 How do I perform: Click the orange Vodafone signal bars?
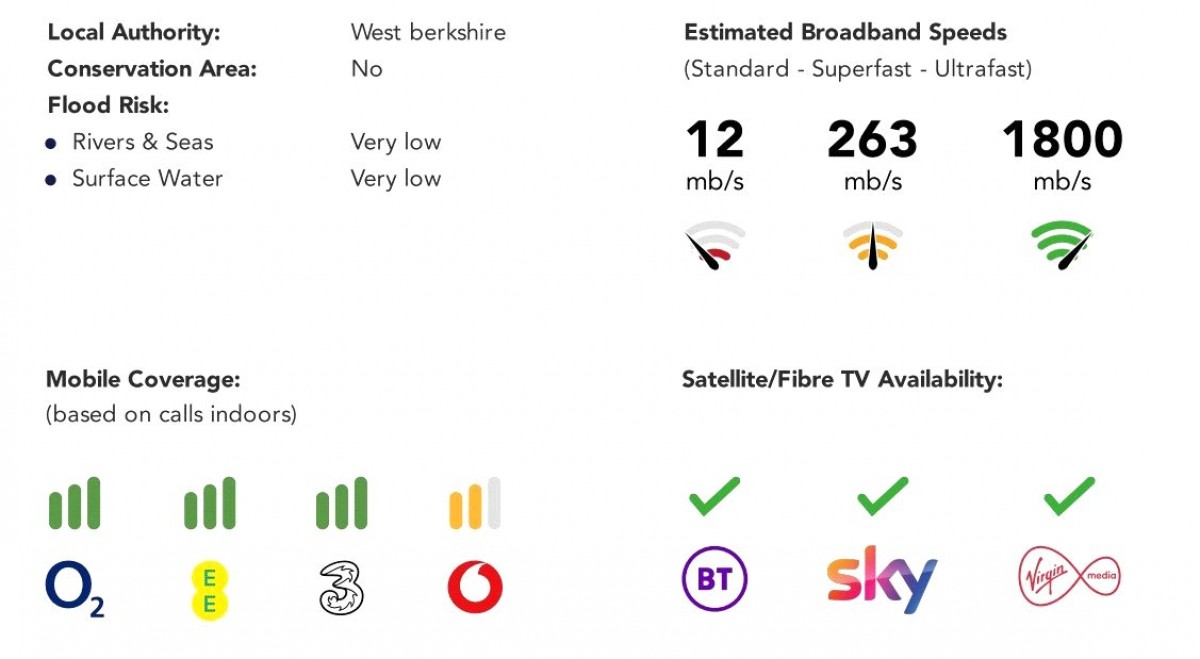click(x=475, y=503)
